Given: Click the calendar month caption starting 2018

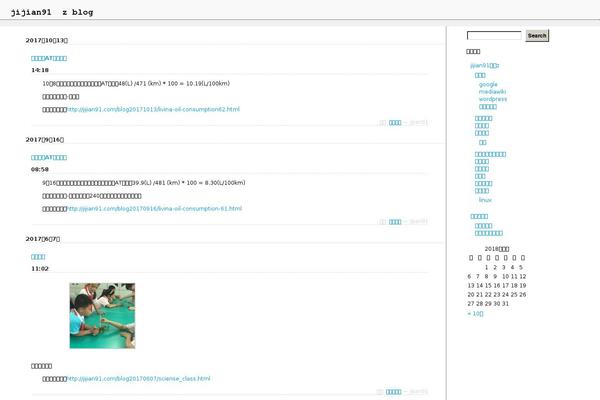Looking at the screenshot, I should (497, 249).
